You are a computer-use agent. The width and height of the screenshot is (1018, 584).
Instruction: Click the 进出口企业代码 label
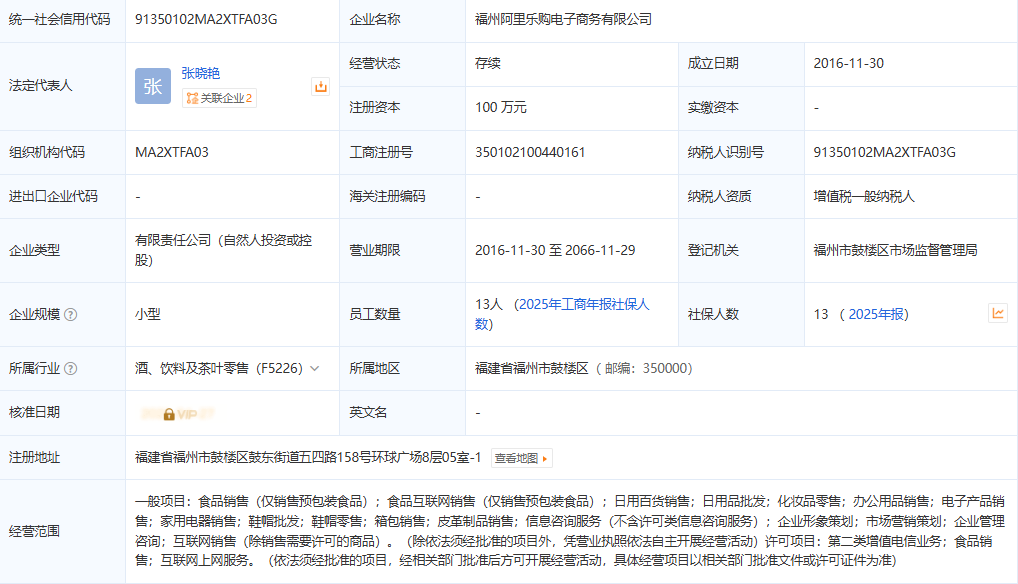click(53, 197)
